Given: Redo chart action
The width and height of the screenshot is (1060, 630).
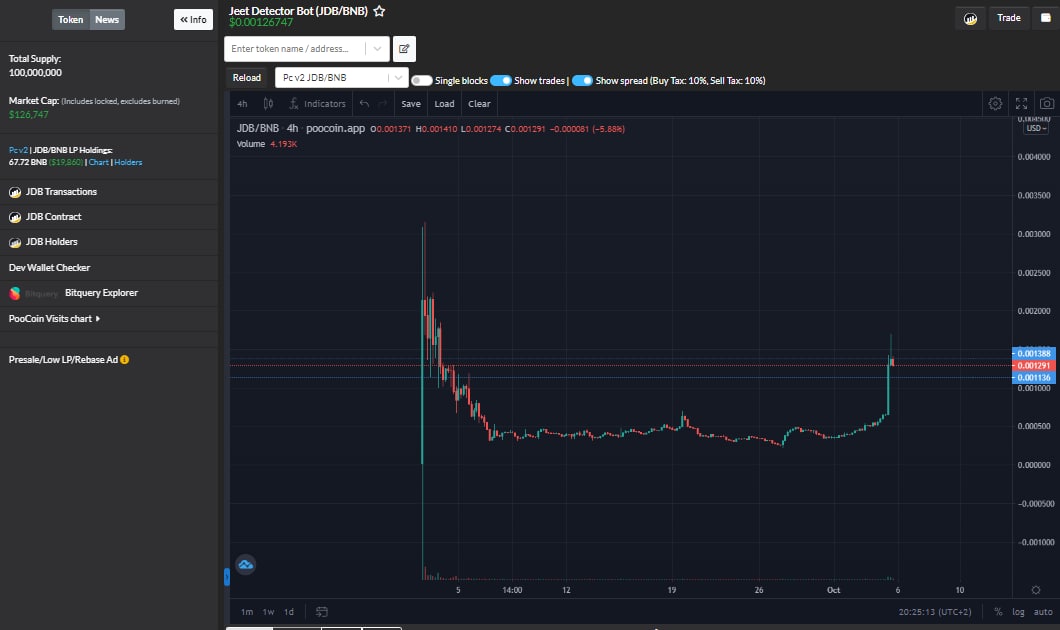Looking at the screenshot, I should 383,103.
